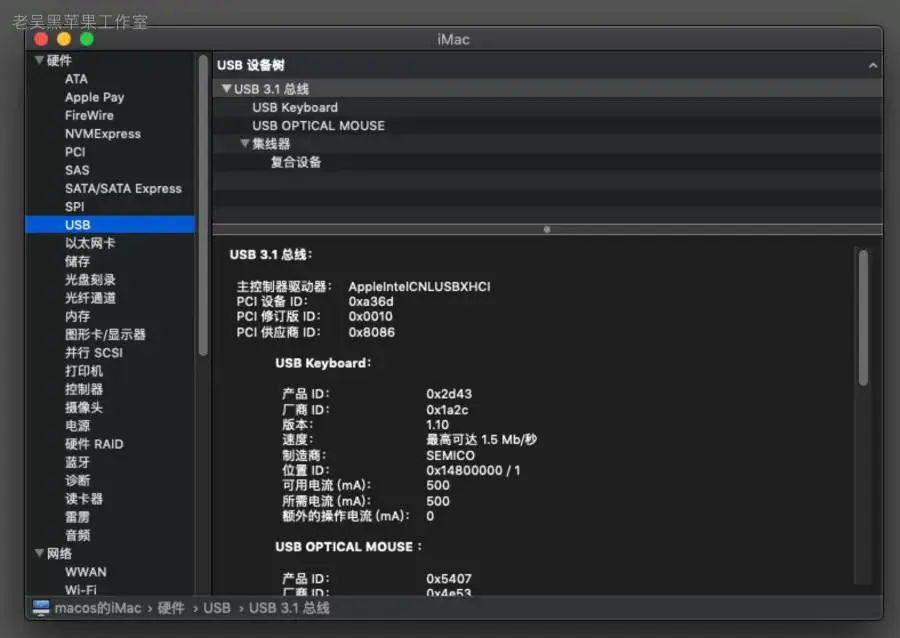Click 硬件 in the path bar
This screenshot has height=638, width=900.
170,608
